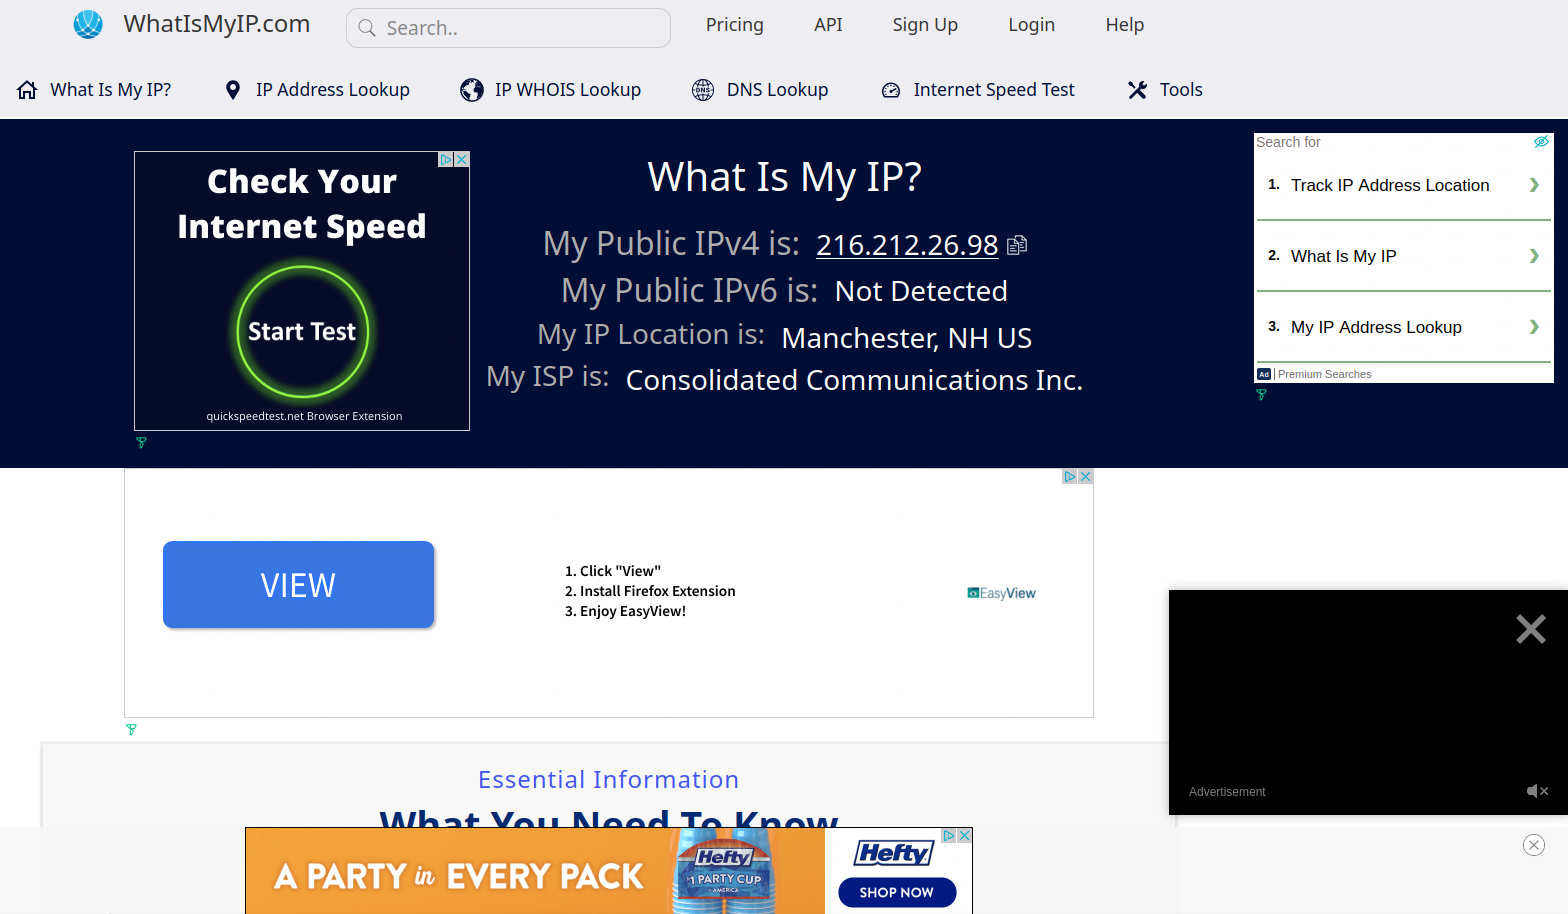Go to Sign Up

pos(925,25)
